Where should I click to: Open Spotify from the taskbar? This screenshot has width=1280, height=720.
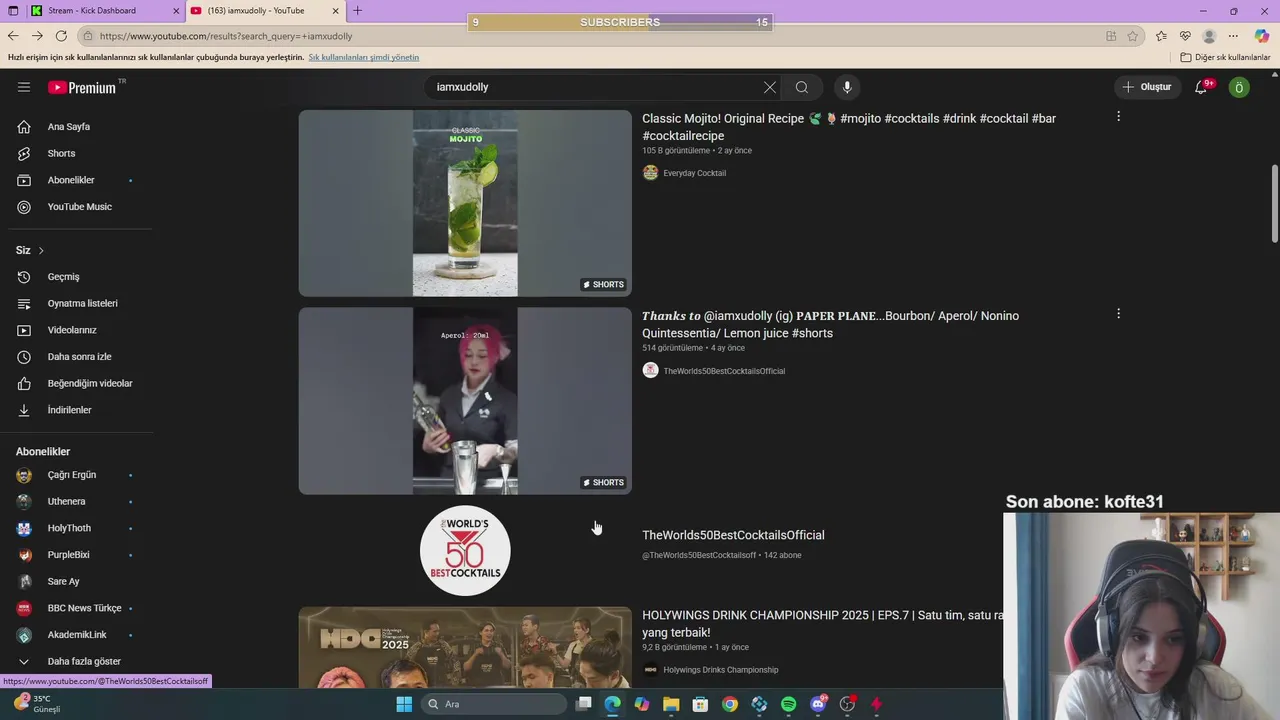pyautogui.click(x=788, y=704)
